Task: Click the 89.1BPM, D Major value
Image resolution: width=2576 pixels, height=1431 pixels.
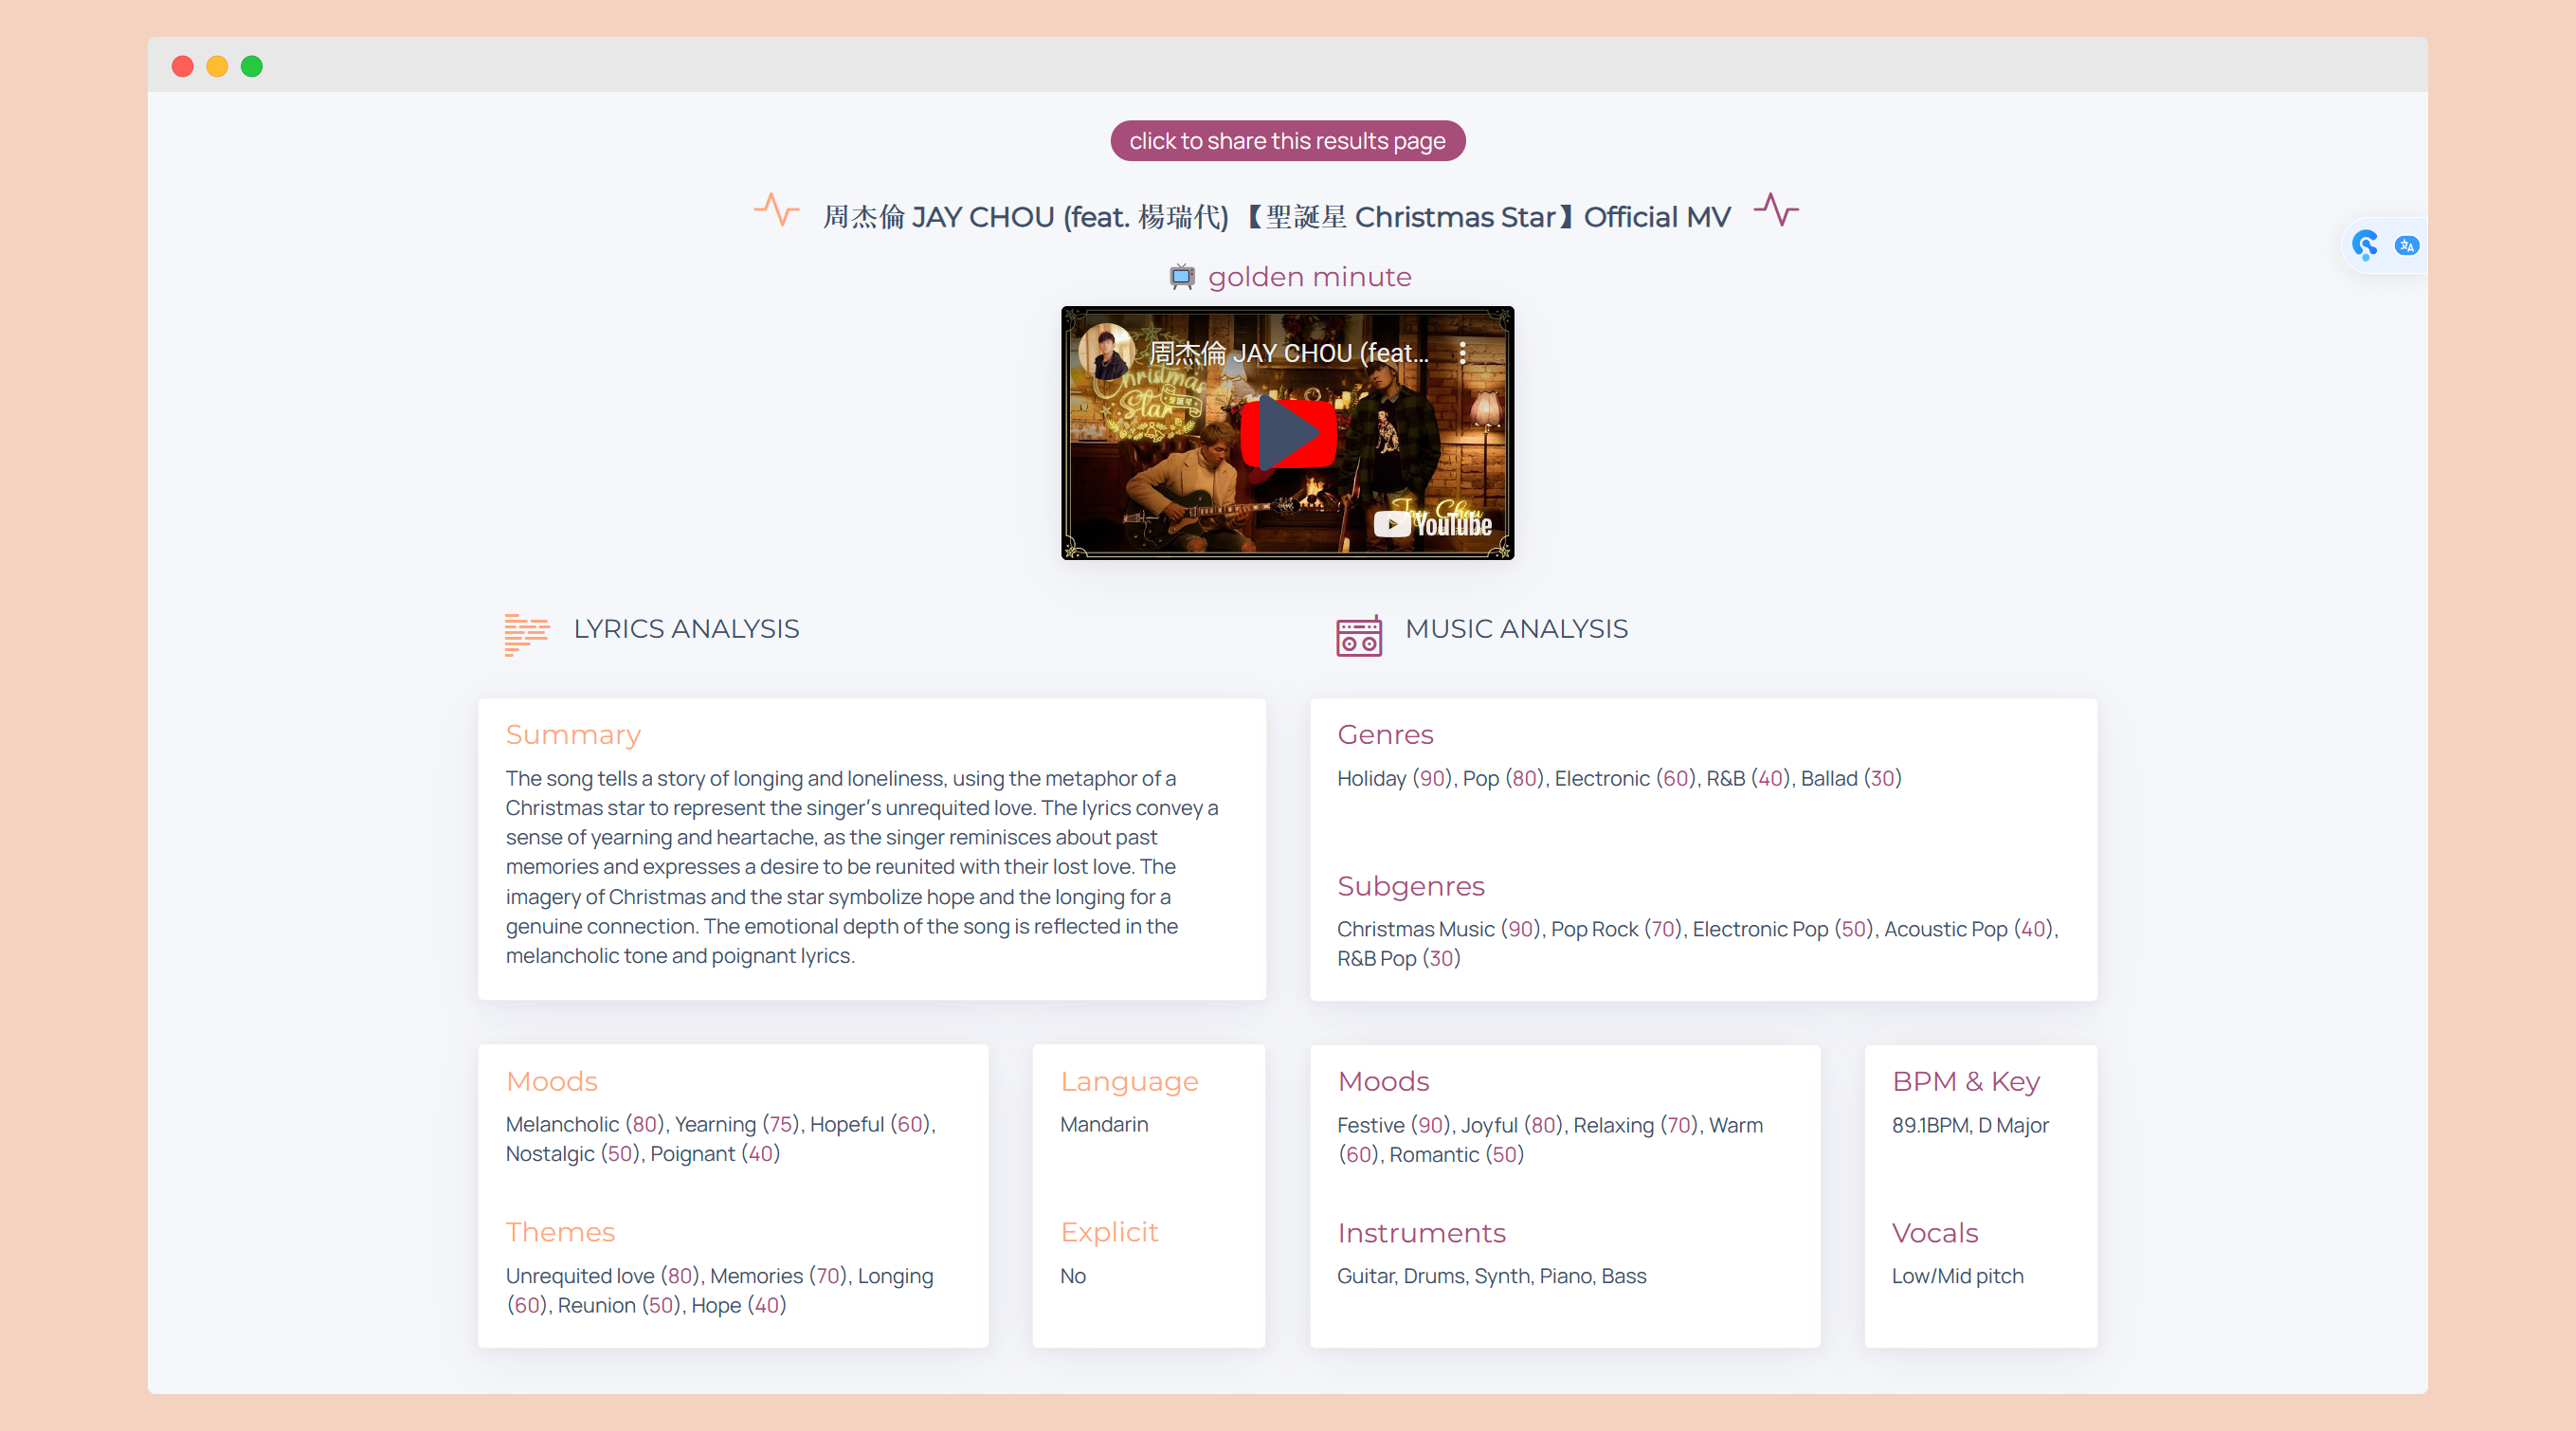Action: pyautogui.click(x=1970, y=1125)
